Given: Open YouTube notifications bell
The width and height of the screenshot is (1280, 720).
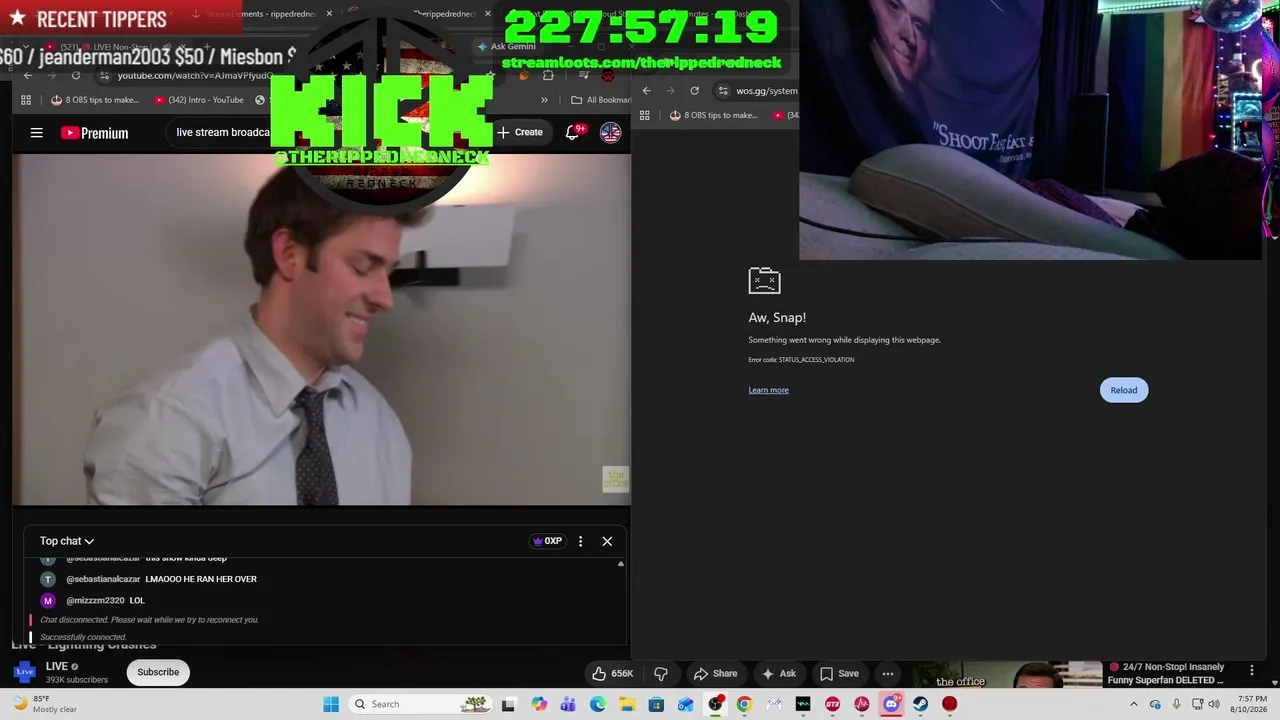Looking at the screenshot, I should pyautogui.click(x=575, y=132).
